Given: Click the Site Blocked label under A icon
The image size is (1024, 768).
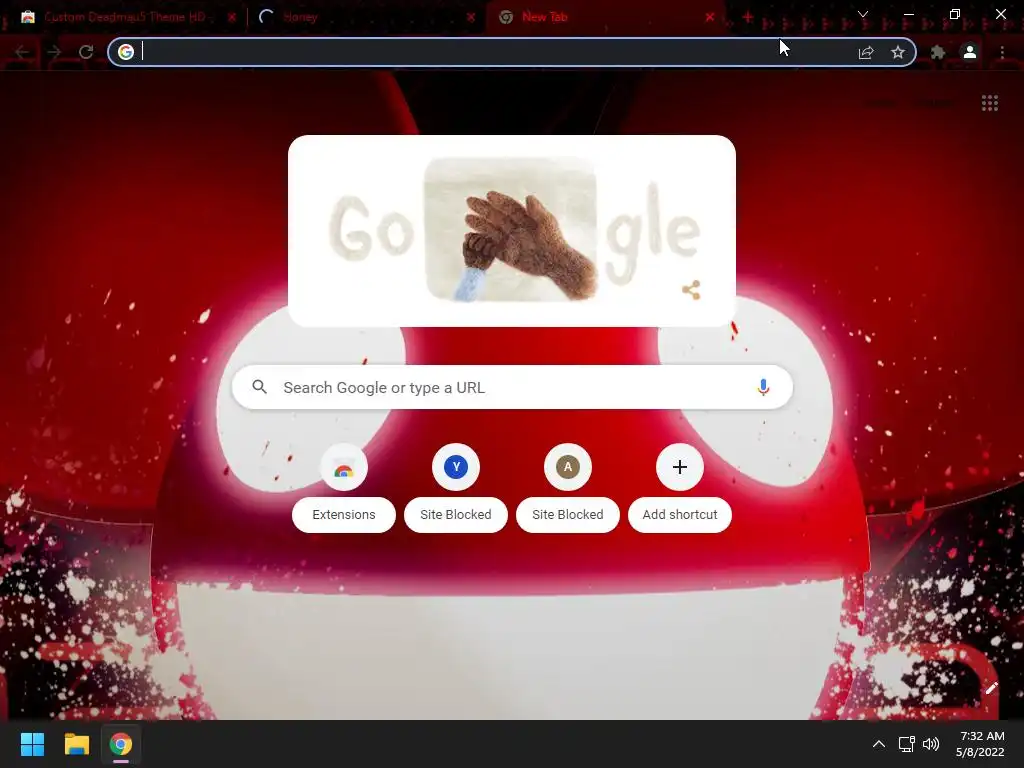Looking at the screenshot, I should (x=568, y=515).
